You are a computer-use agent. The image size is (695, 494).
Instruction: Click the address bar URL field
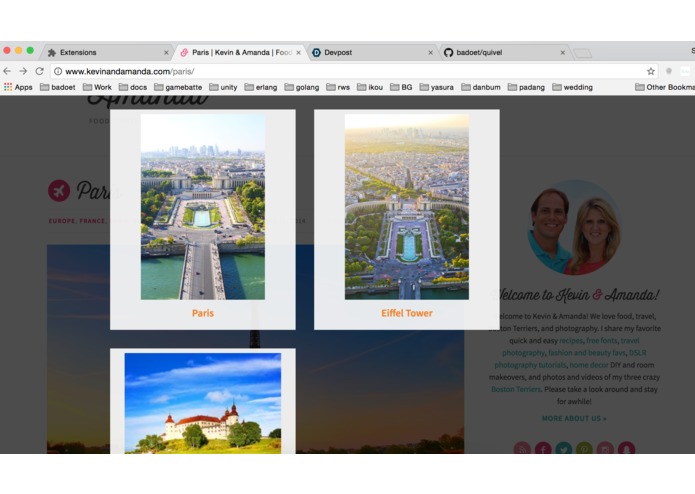pos(355,71)
